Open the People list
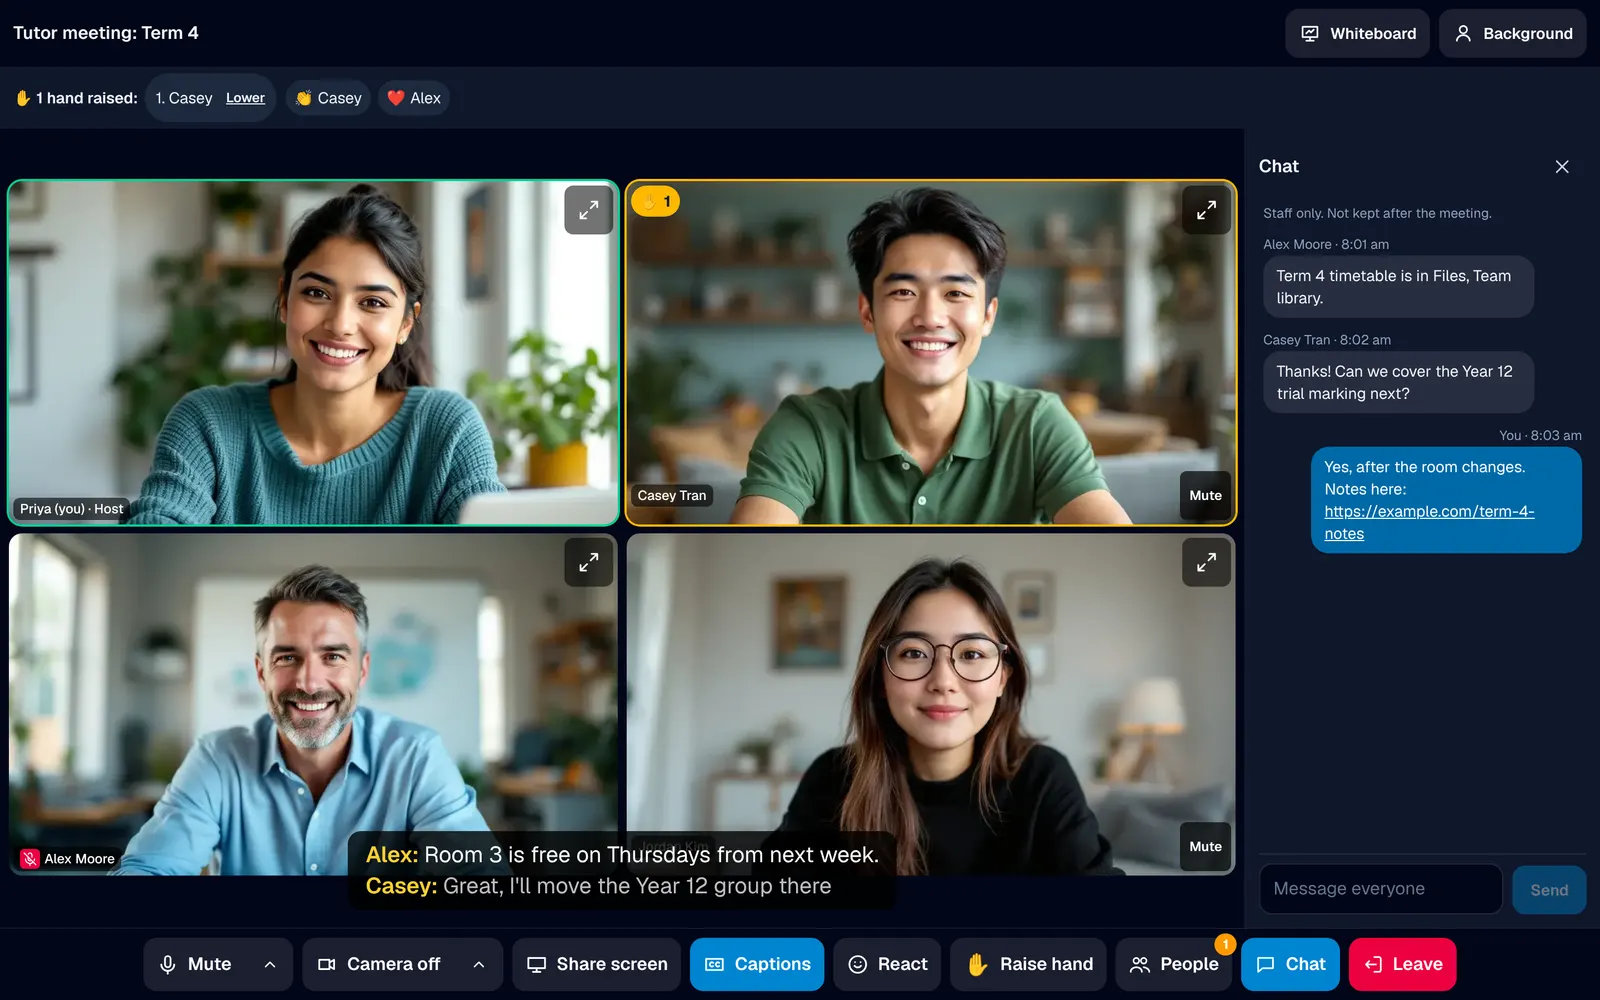Viewport: 1600px width, 1000px height. point(1174,964)
